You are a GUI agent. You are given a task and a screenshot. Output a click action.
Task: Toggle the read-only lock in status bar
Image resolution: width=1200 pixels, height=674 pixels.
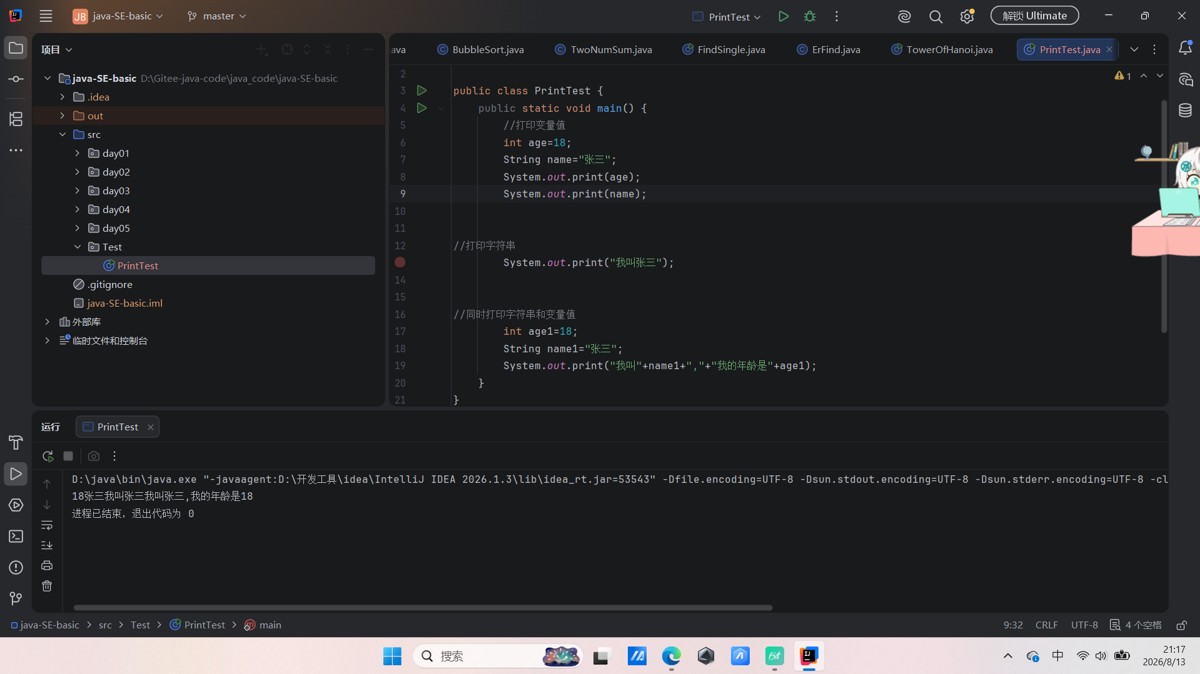pyautogui.click(x=1181, y=625)
